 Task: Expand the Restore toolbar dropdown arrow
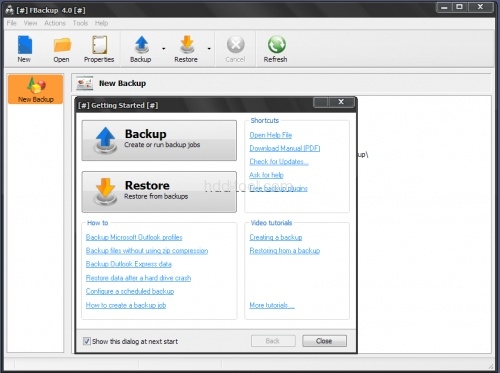[209, 49]
